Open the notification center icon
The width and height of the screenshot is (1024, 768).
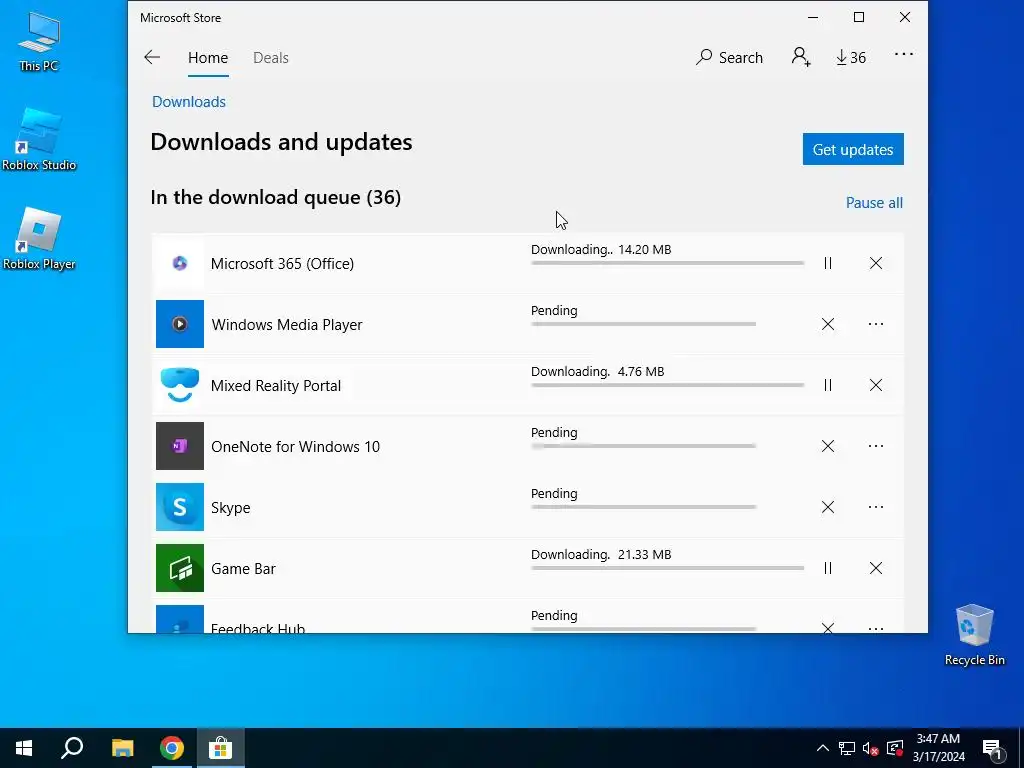click(x=993, y=748)
